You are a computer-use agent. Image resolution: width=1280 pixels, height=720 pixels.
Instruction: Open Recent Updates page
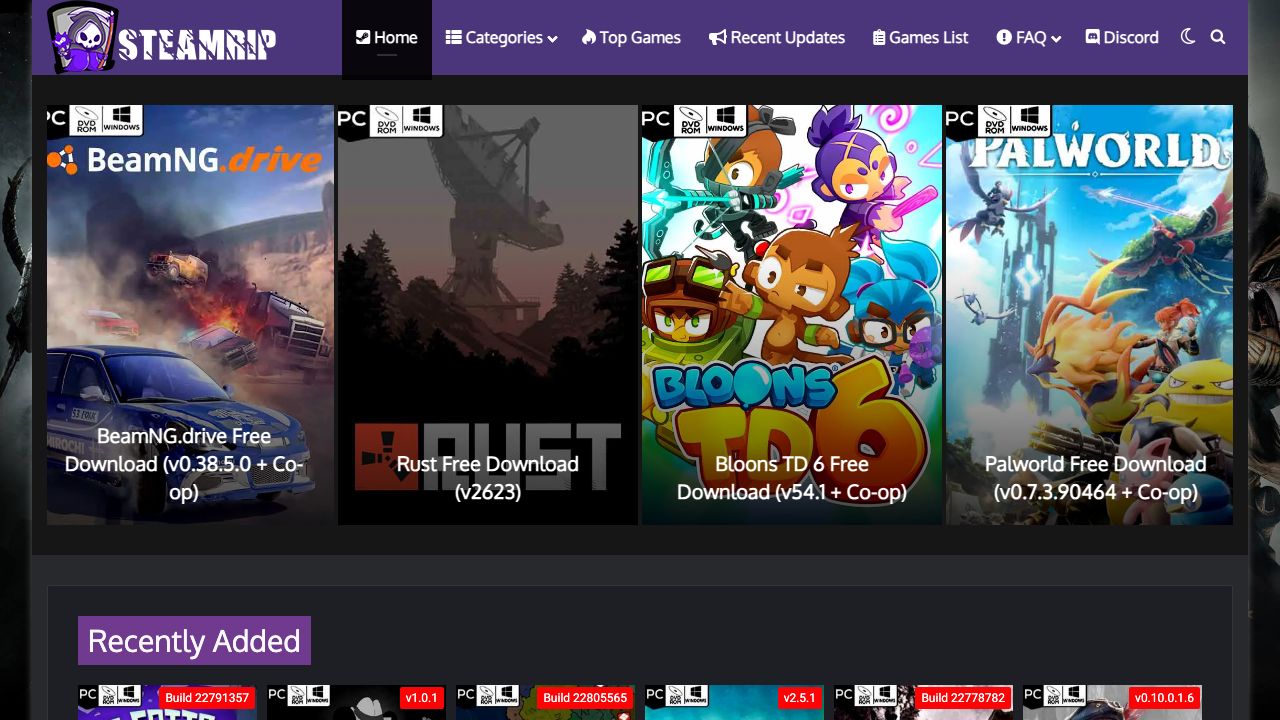[777, 38]
